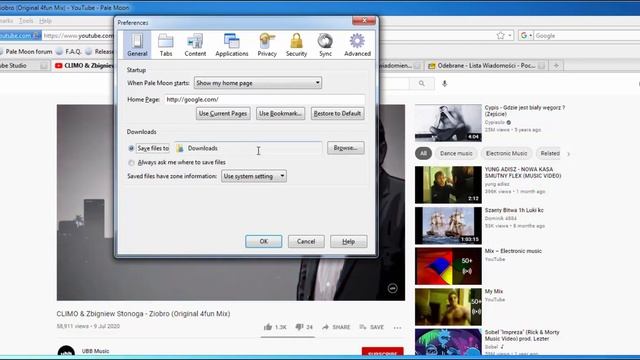Click the Google search box in toolbar

[585, 36]
